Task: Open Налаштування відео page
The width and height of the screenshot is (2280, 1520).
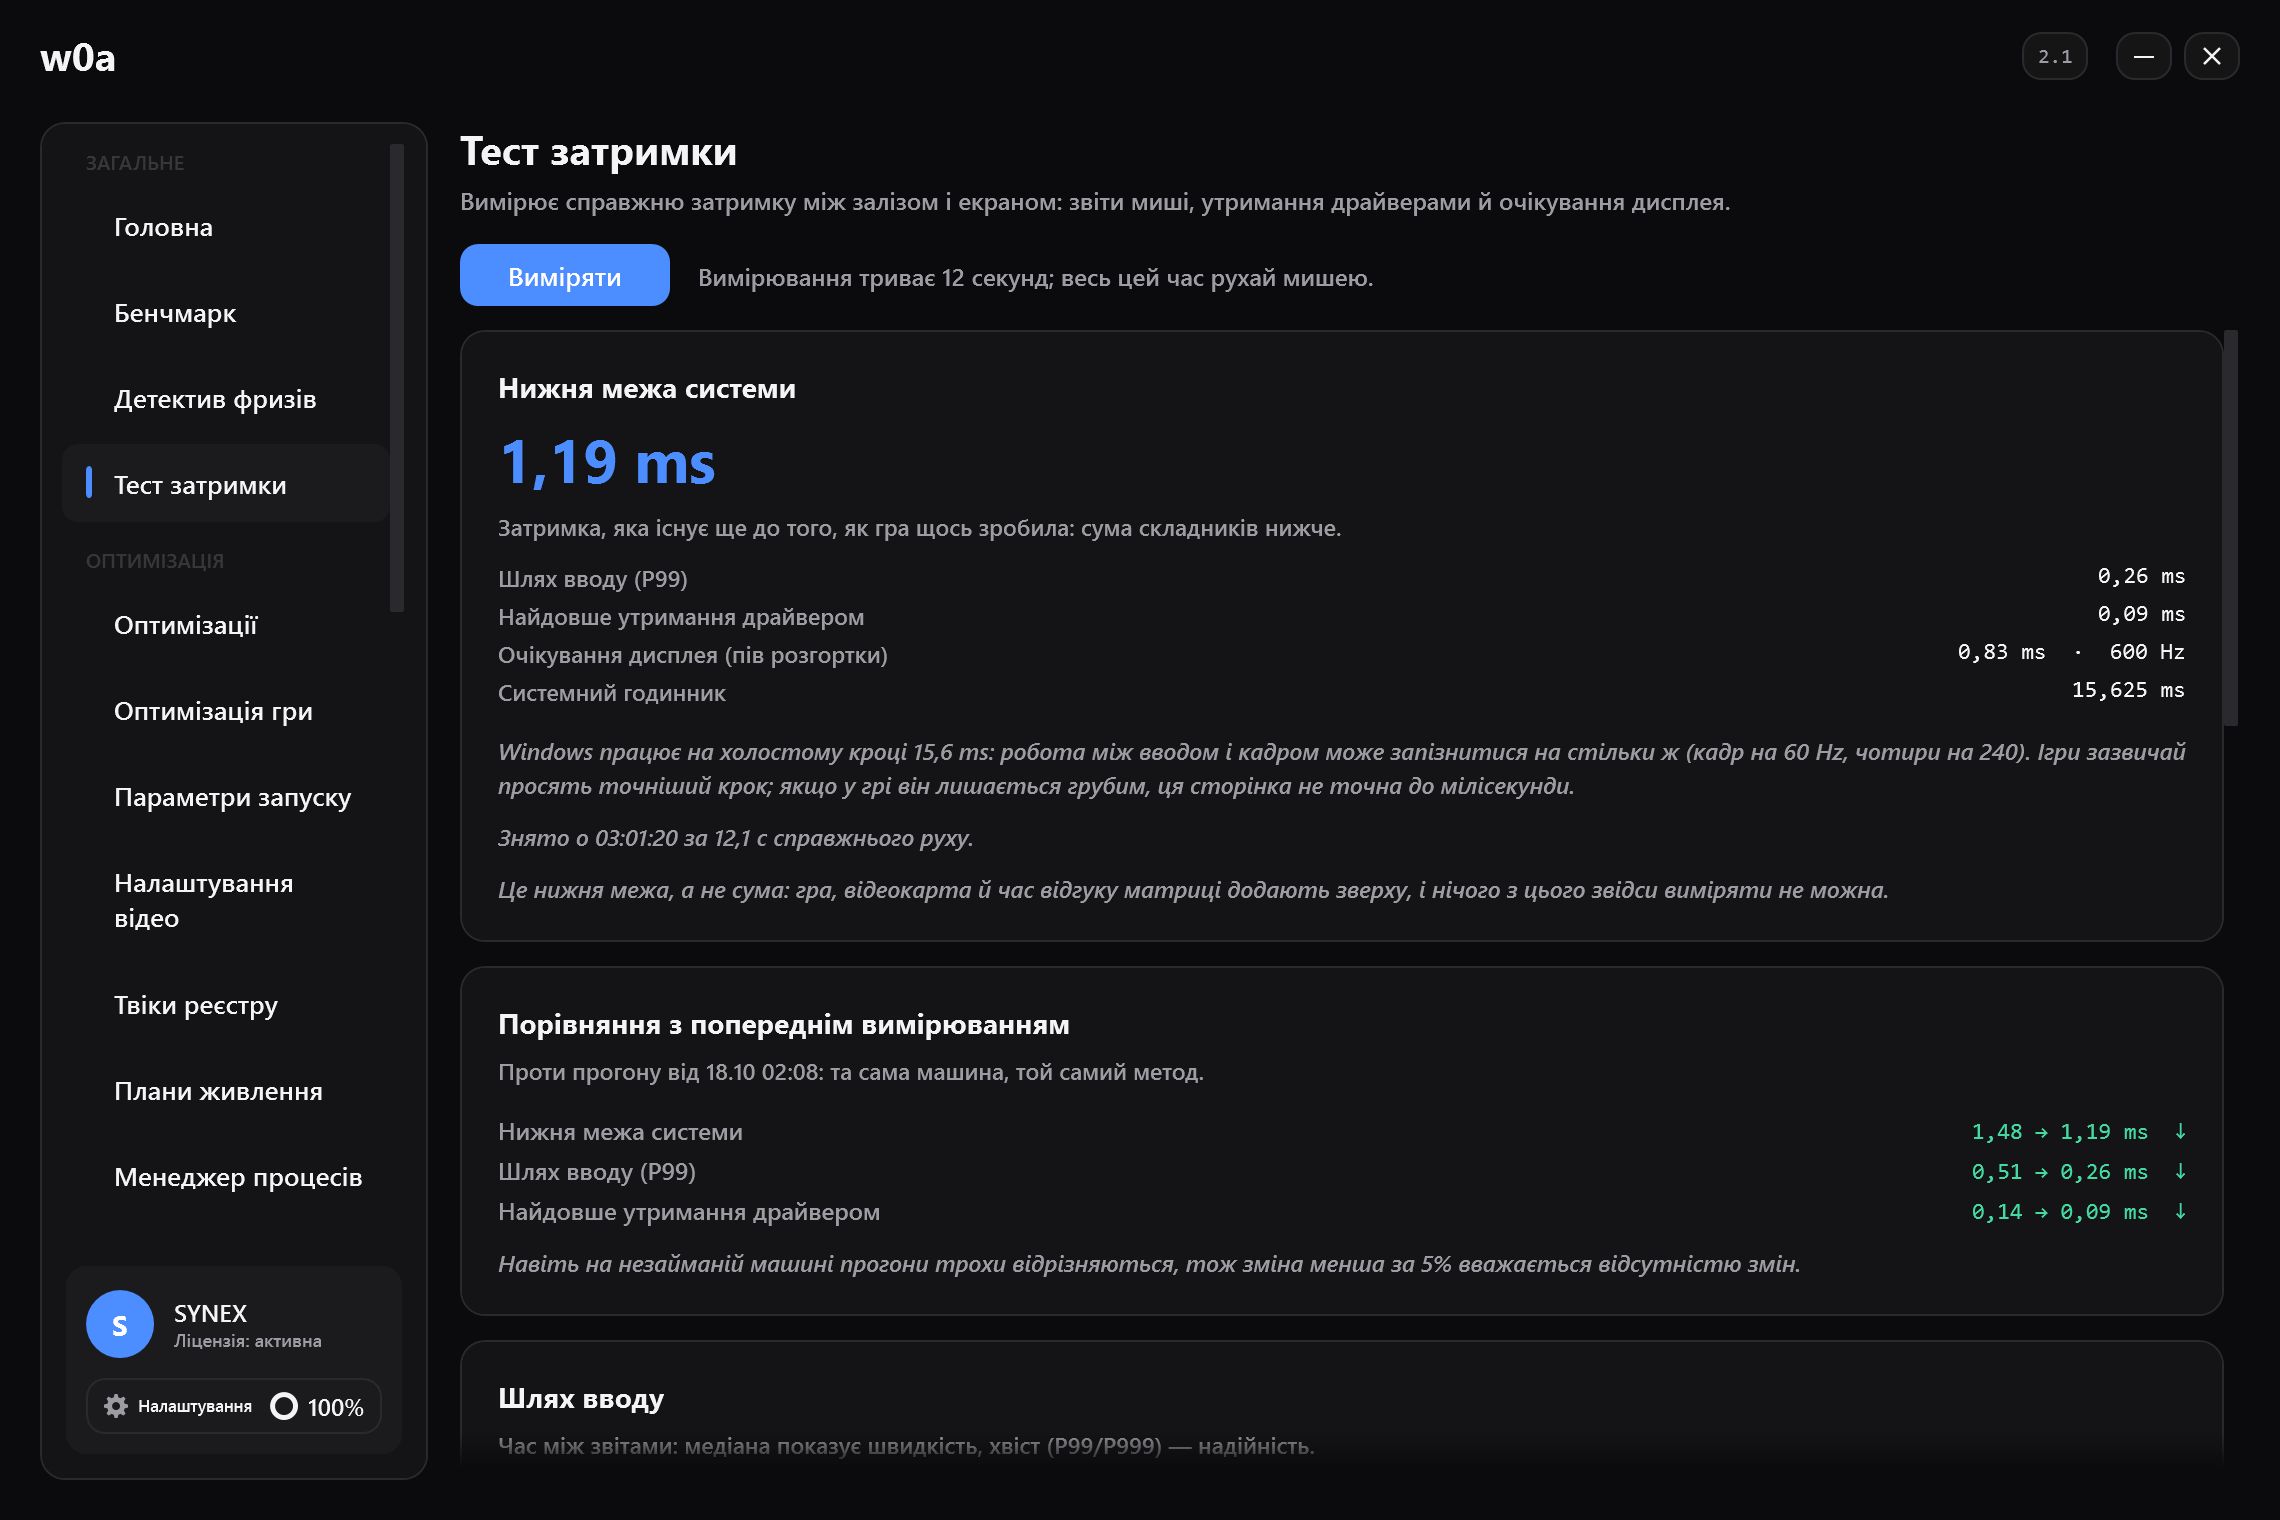Action: point(226,900)
